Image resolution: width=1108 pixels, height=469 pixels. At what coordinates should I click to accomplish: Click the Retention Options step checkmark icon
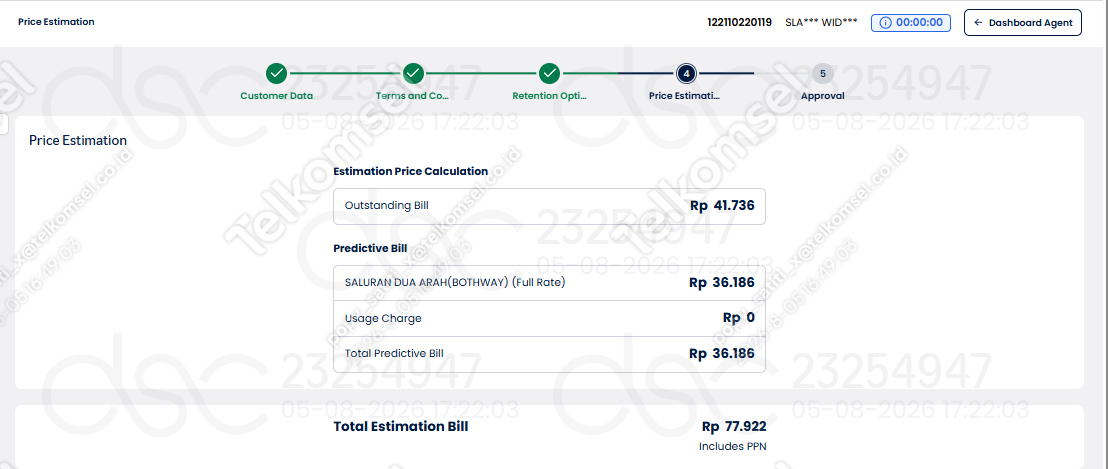550,73
